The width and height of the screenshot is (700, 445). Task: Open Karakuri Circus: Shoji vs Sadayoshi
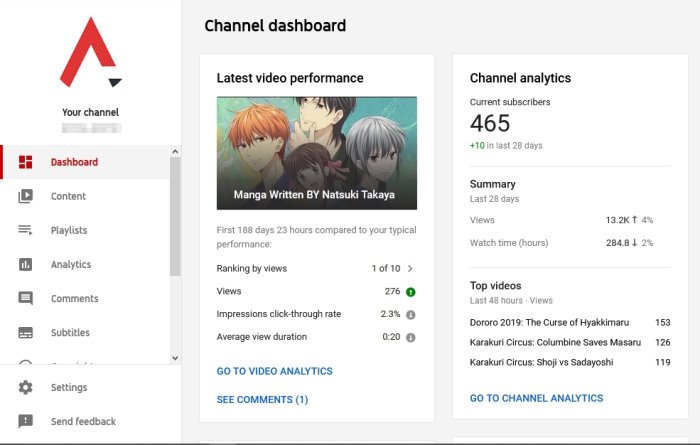541,362
